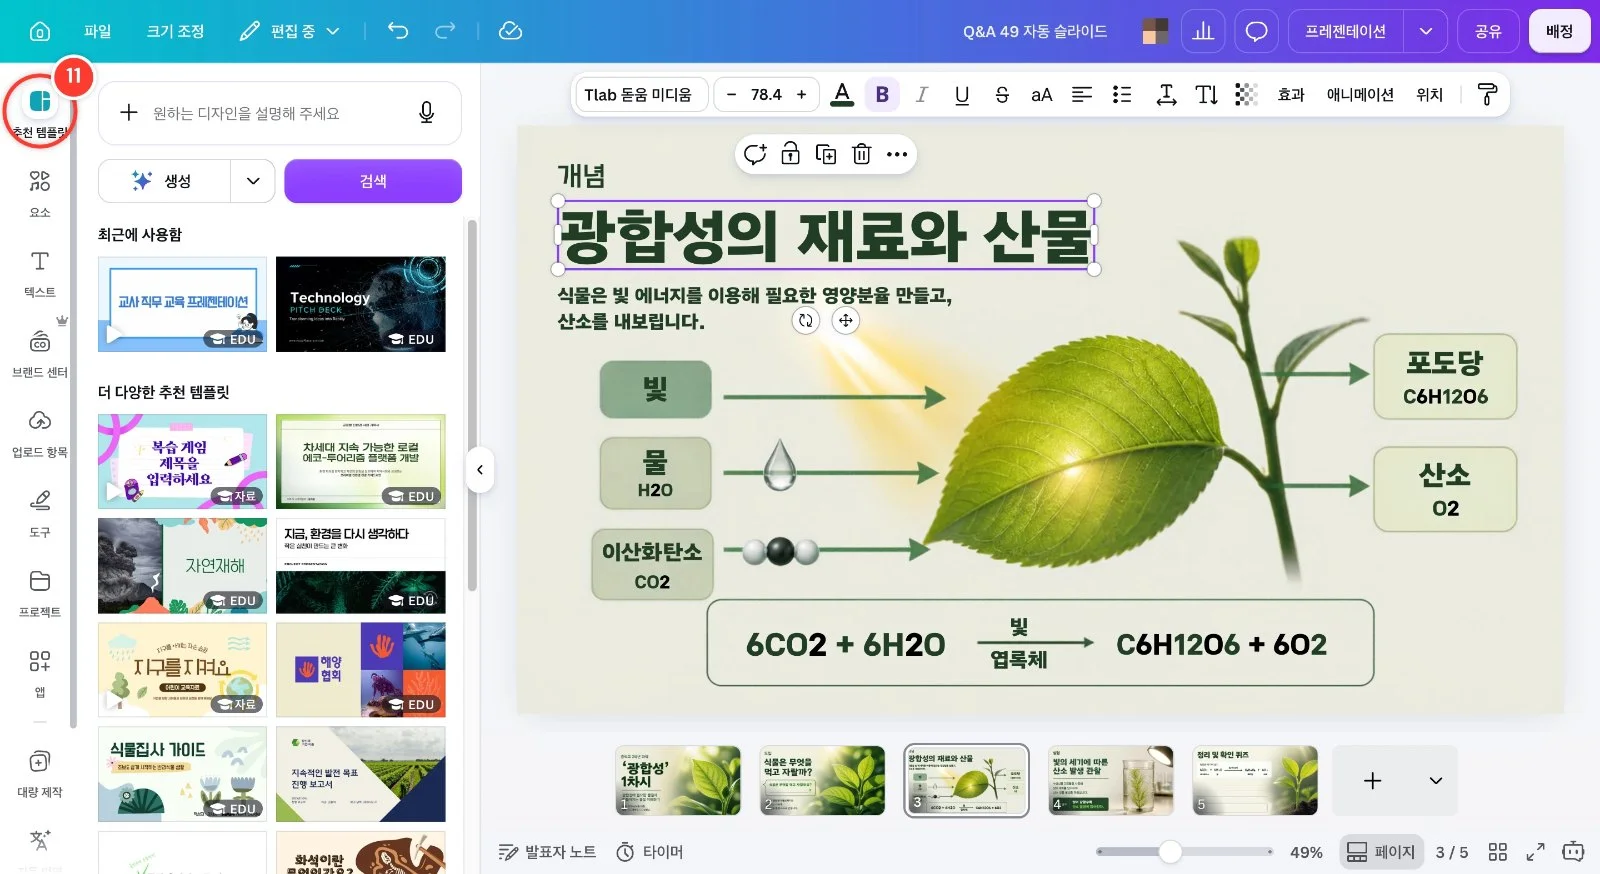This screenshot has height=874, width=1600.
Task: Toggle underline formatting
Action: pyautogui.click(x=962, y=94)
